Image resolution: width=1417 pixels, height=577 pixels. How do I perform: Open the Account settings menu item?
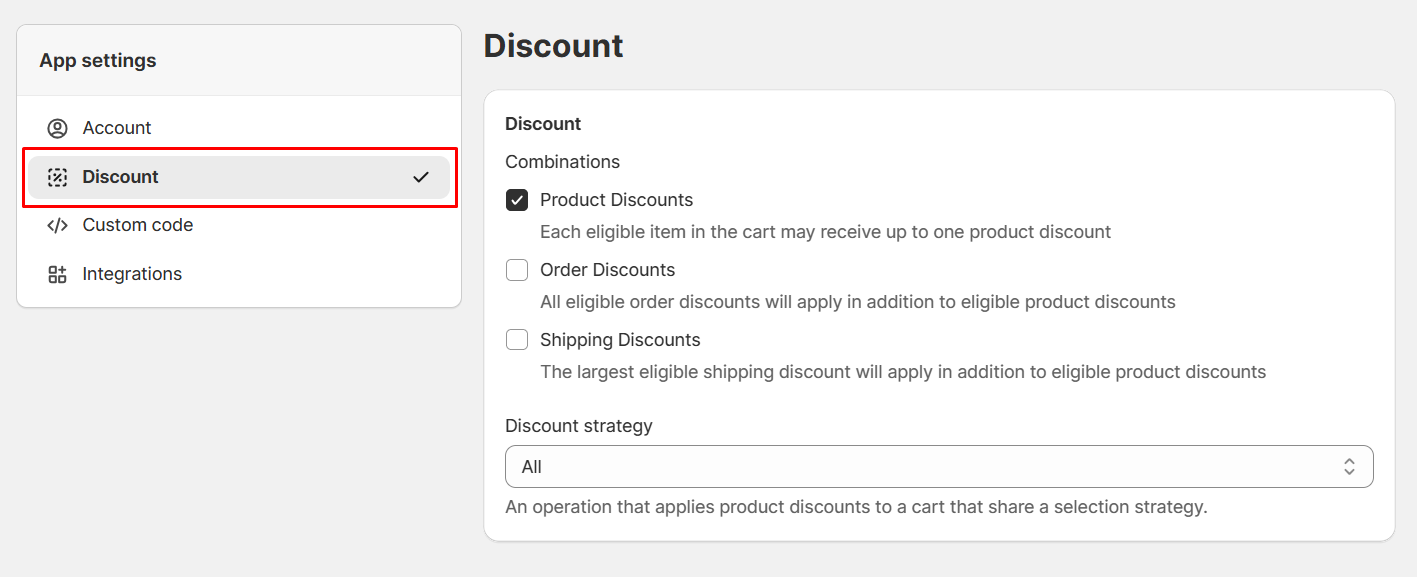117,128
